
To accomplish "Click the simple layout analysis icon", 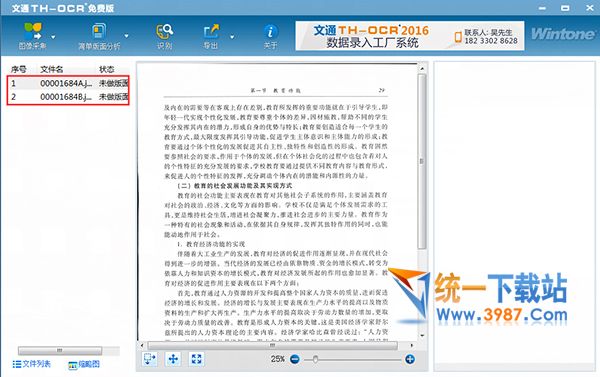I will tap(99, 31).
